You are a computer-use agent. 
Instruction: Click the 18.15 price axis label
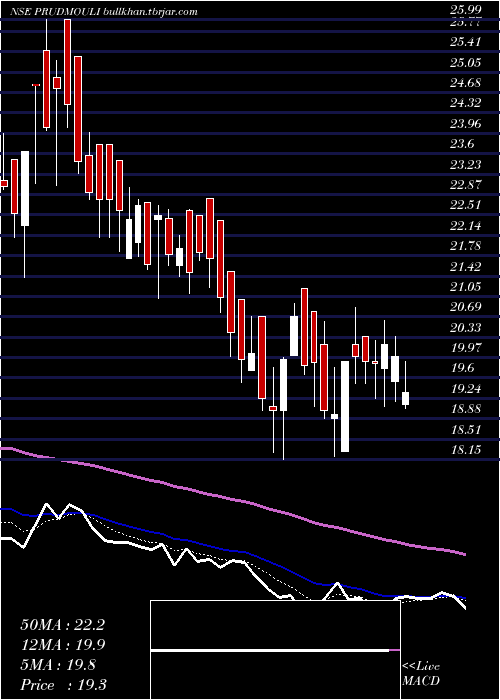pos(466,450)
